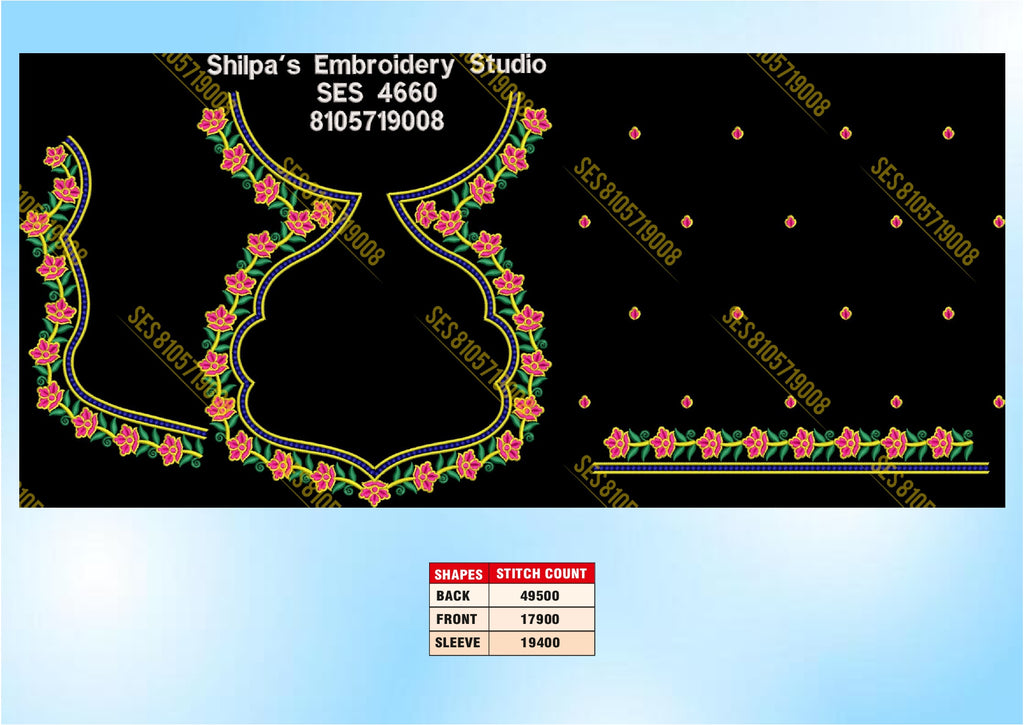Click the SHAPES table header
The image size is (1024, 725).
(458, 573)
